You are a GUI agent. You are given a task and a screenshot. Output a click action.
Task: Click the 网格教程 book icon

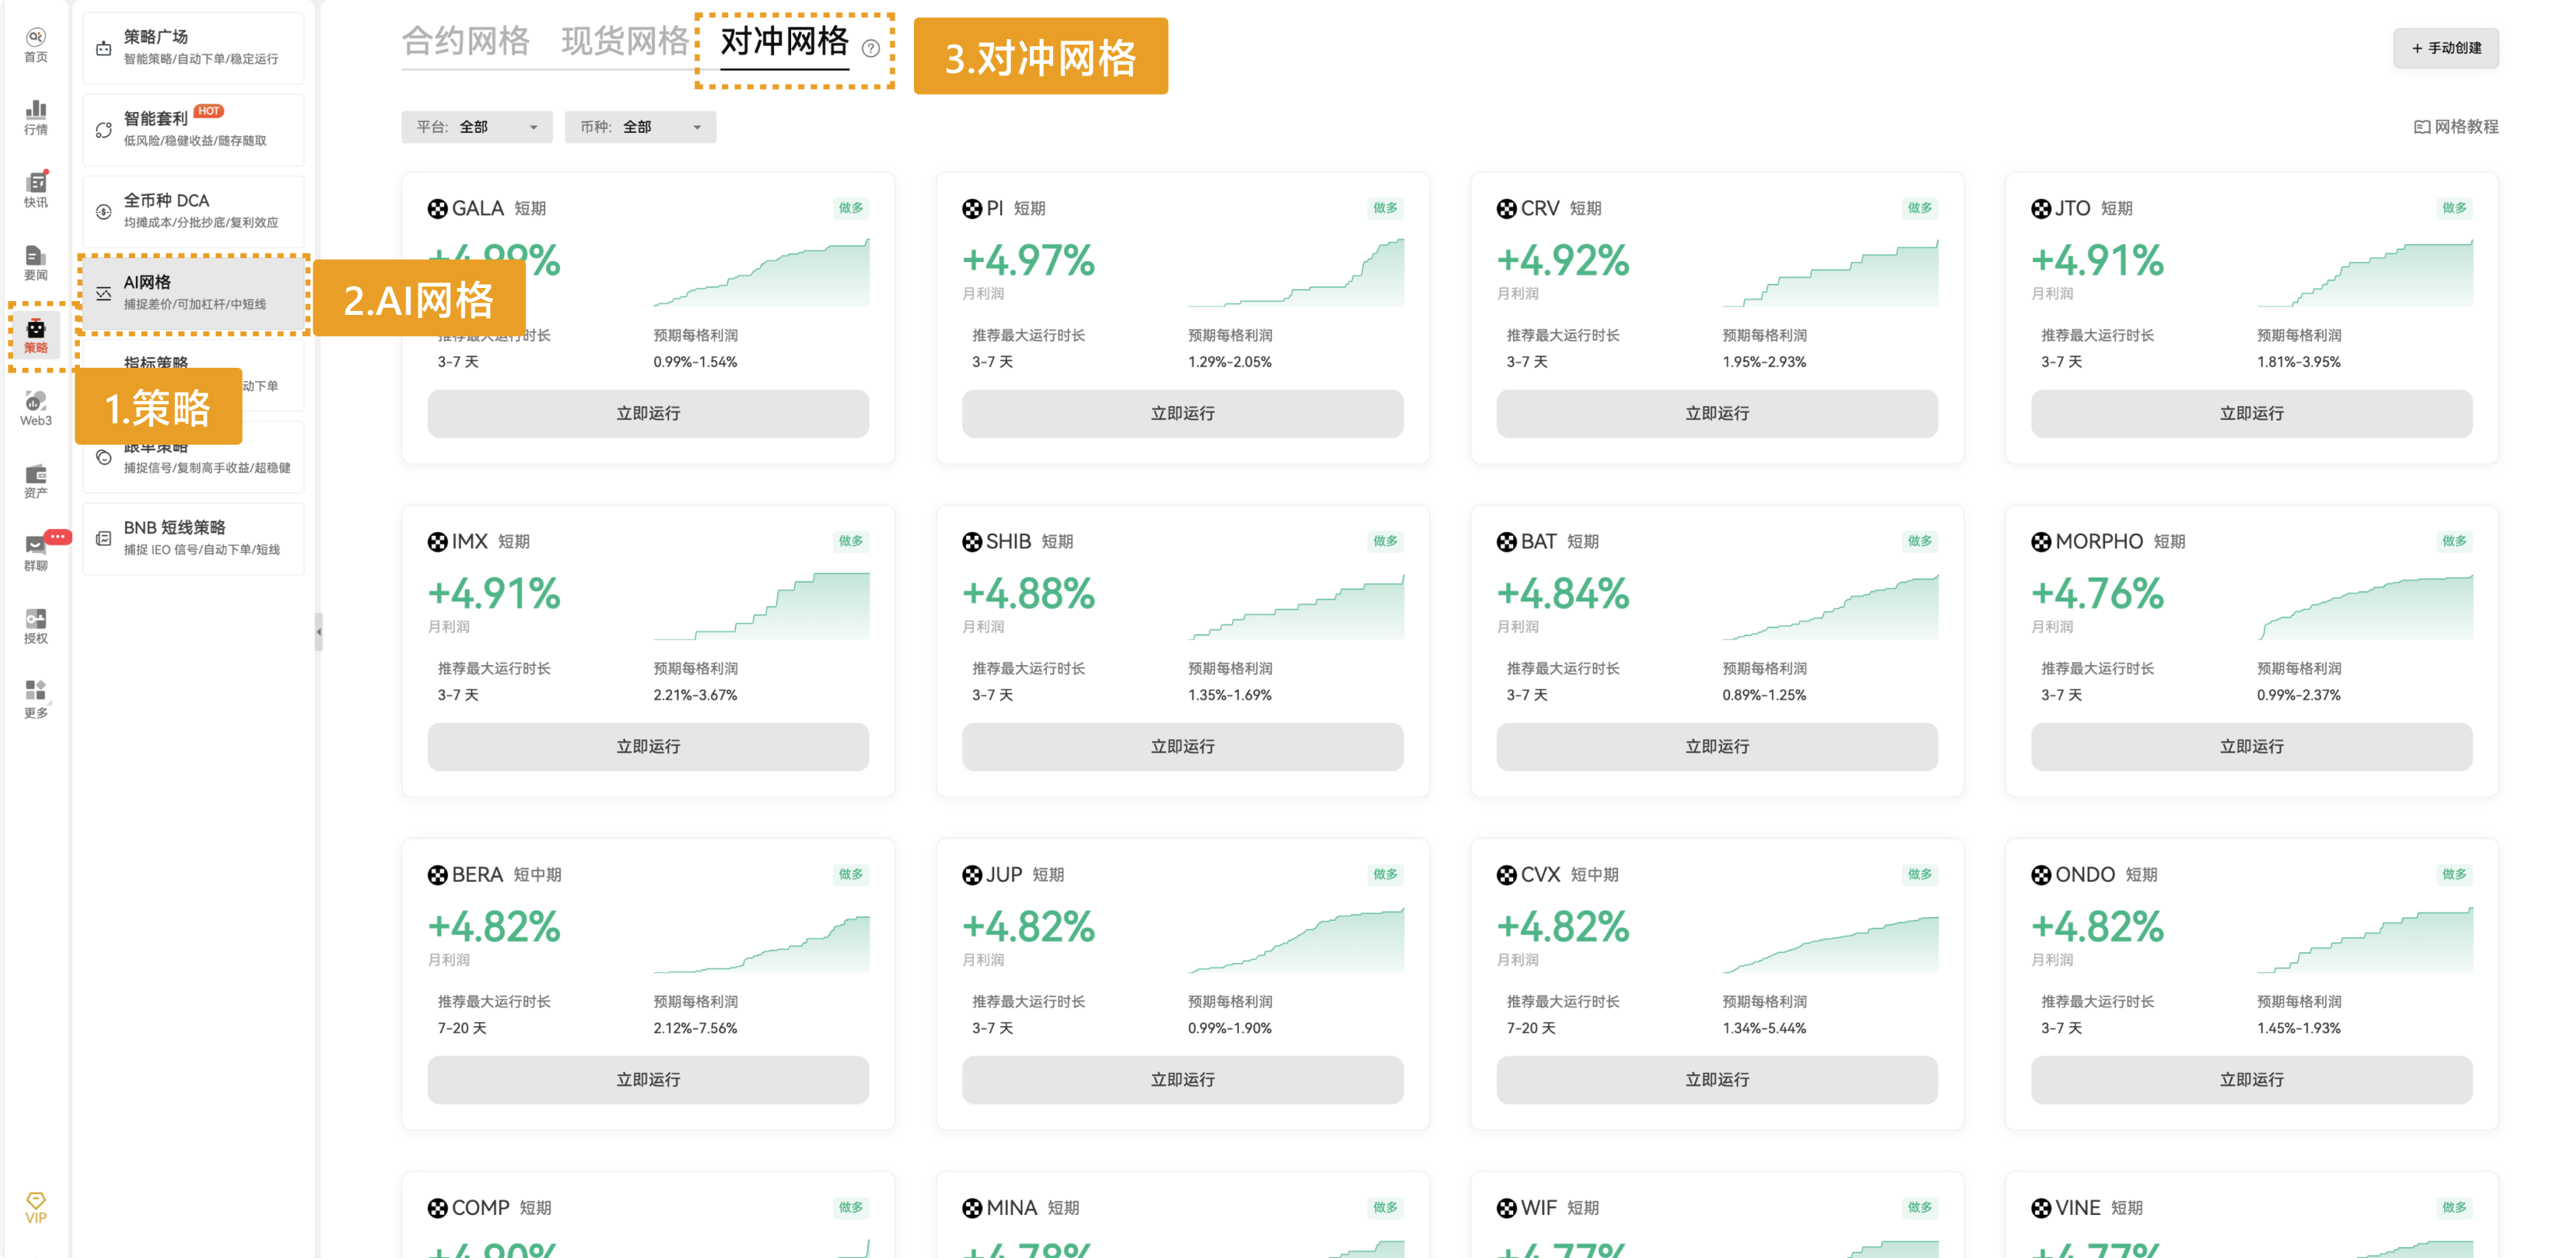2422,127
